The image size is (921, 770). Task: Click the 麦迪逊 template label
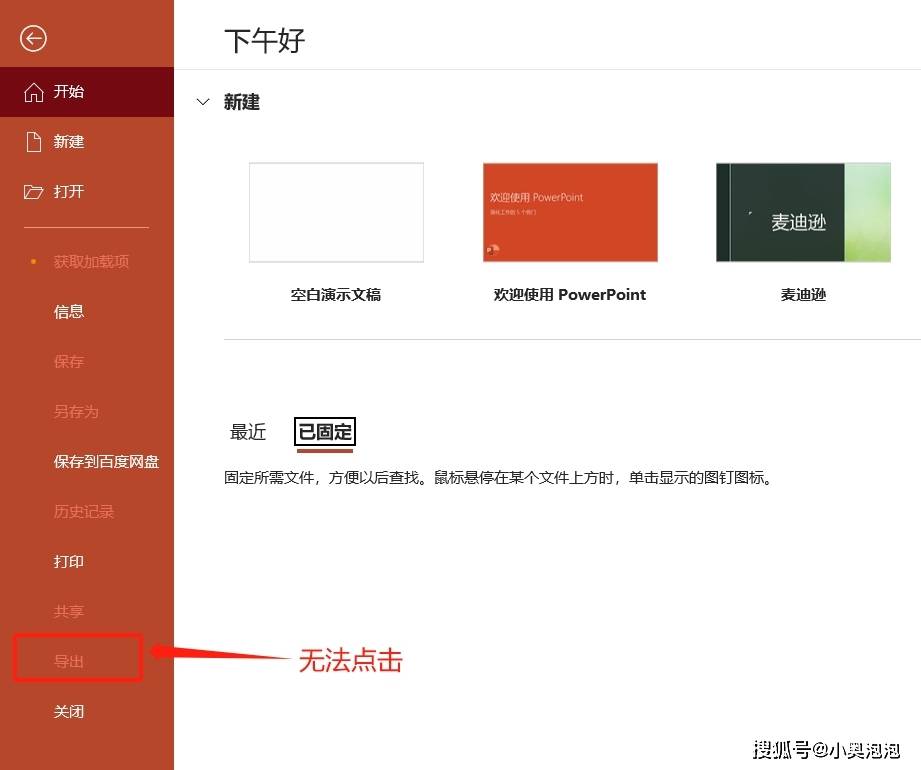pos(804,294)
